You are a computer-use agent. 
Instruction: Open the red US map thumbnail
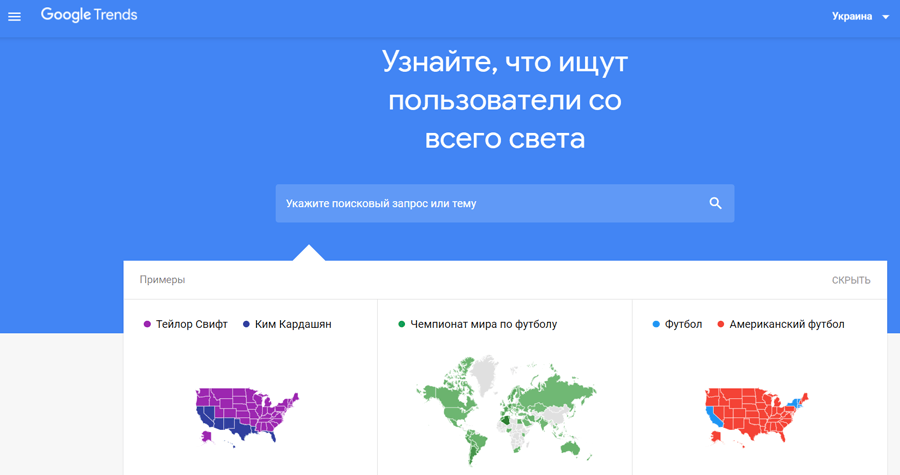click(757, 417)
